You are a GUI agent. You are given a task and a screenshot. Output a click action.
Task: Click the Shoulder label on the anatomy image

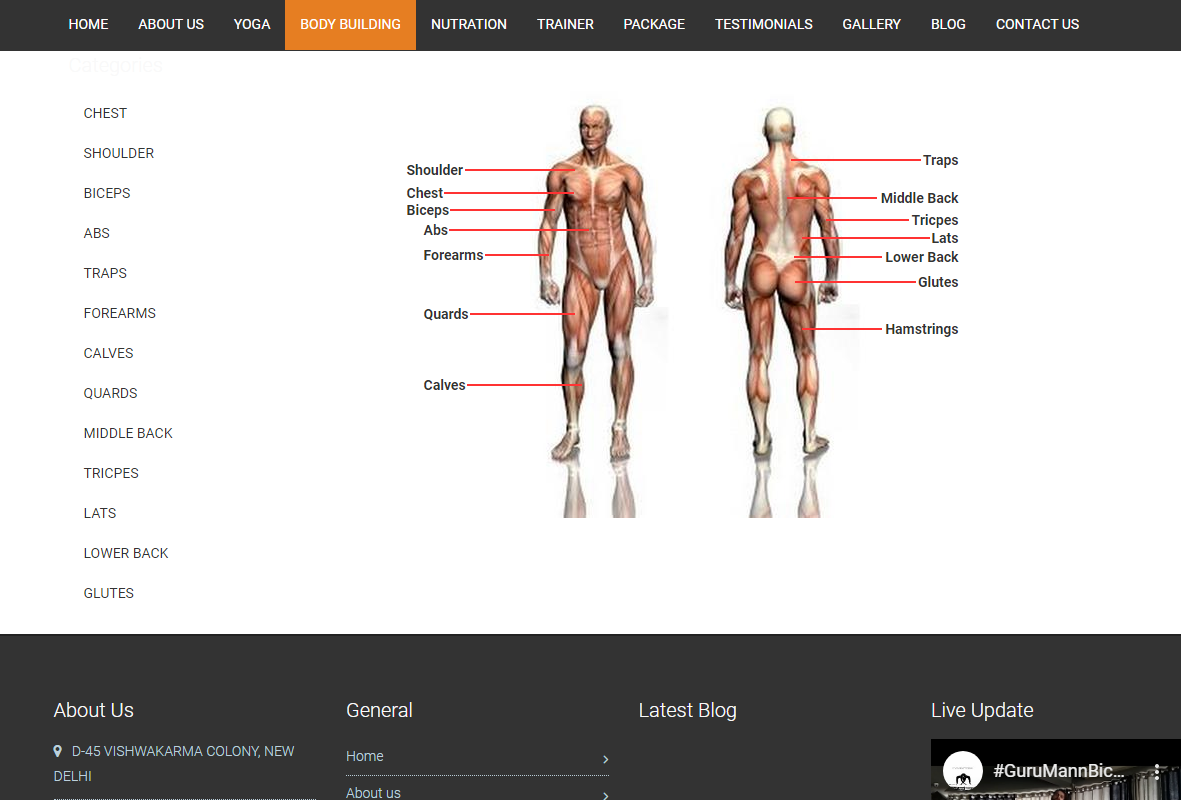[435, 170]
